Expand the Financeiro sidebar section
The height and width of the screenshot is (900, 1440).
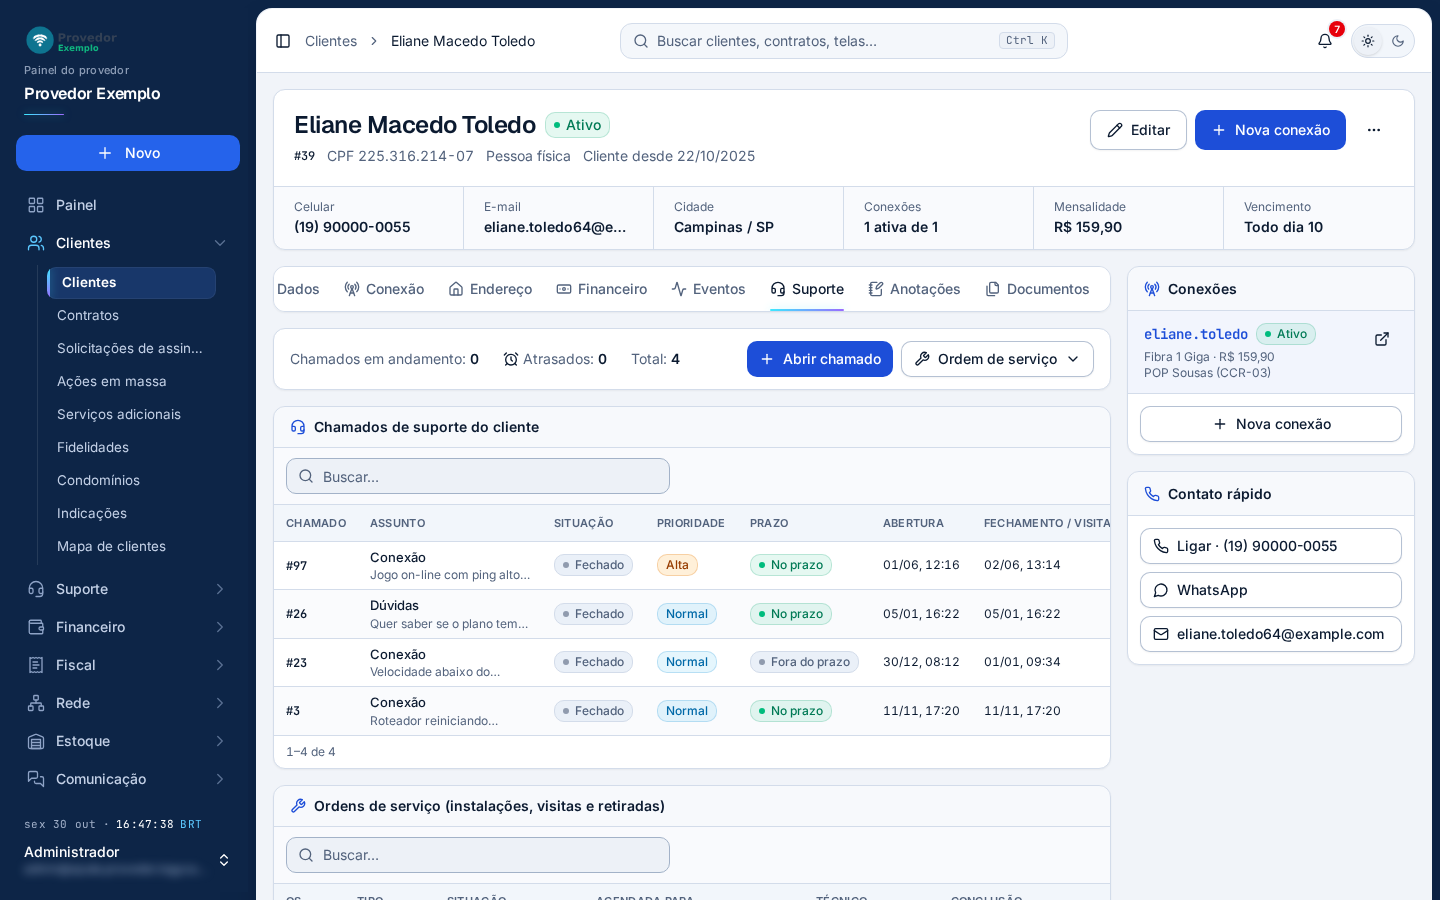[220, 627]
